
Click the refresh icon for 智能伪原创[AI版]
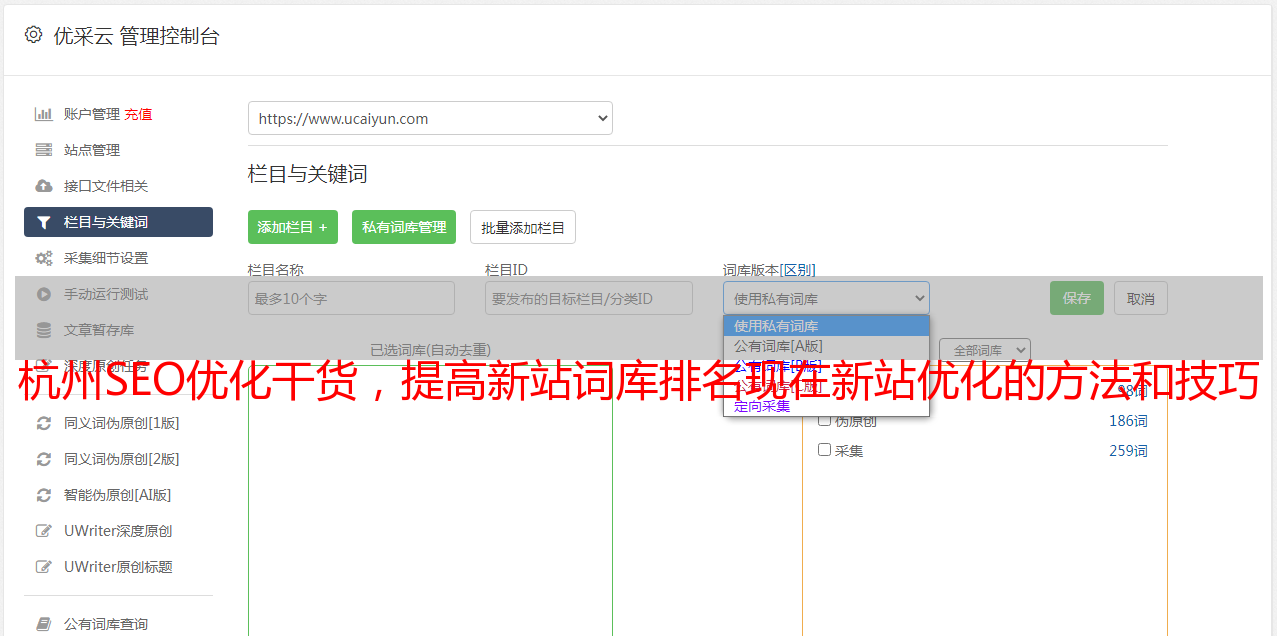click(44, 495)
